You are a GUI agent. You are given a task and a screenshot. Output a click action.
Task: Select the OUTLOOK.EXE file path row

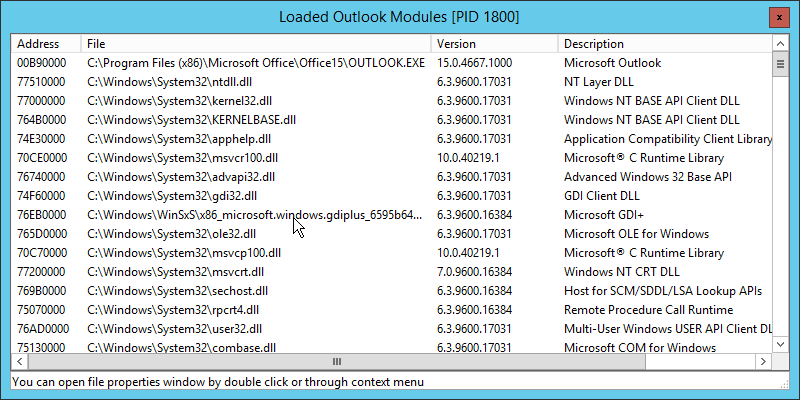(256, 63)
